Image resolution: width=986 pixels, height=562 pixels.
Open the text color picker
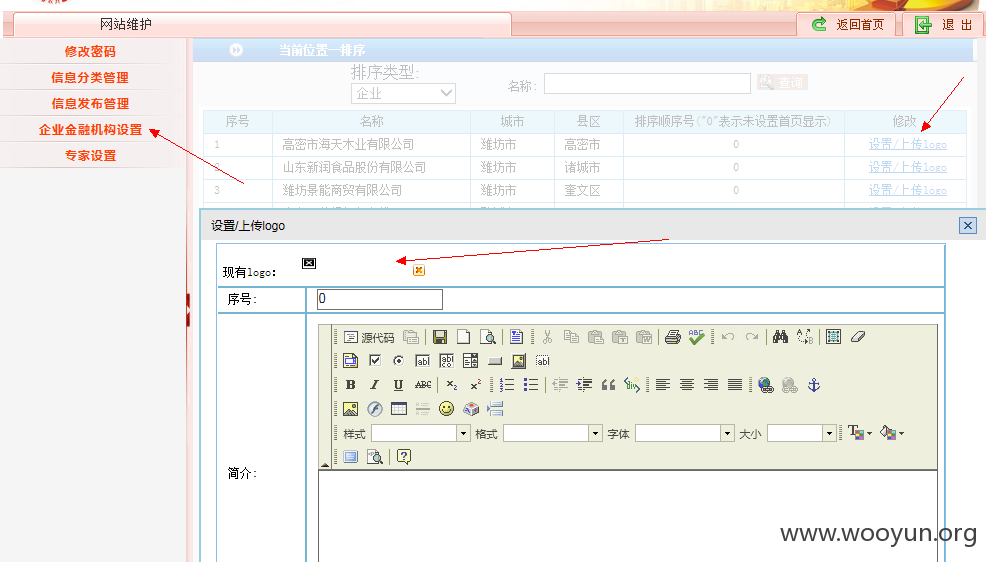click(860, 433)
